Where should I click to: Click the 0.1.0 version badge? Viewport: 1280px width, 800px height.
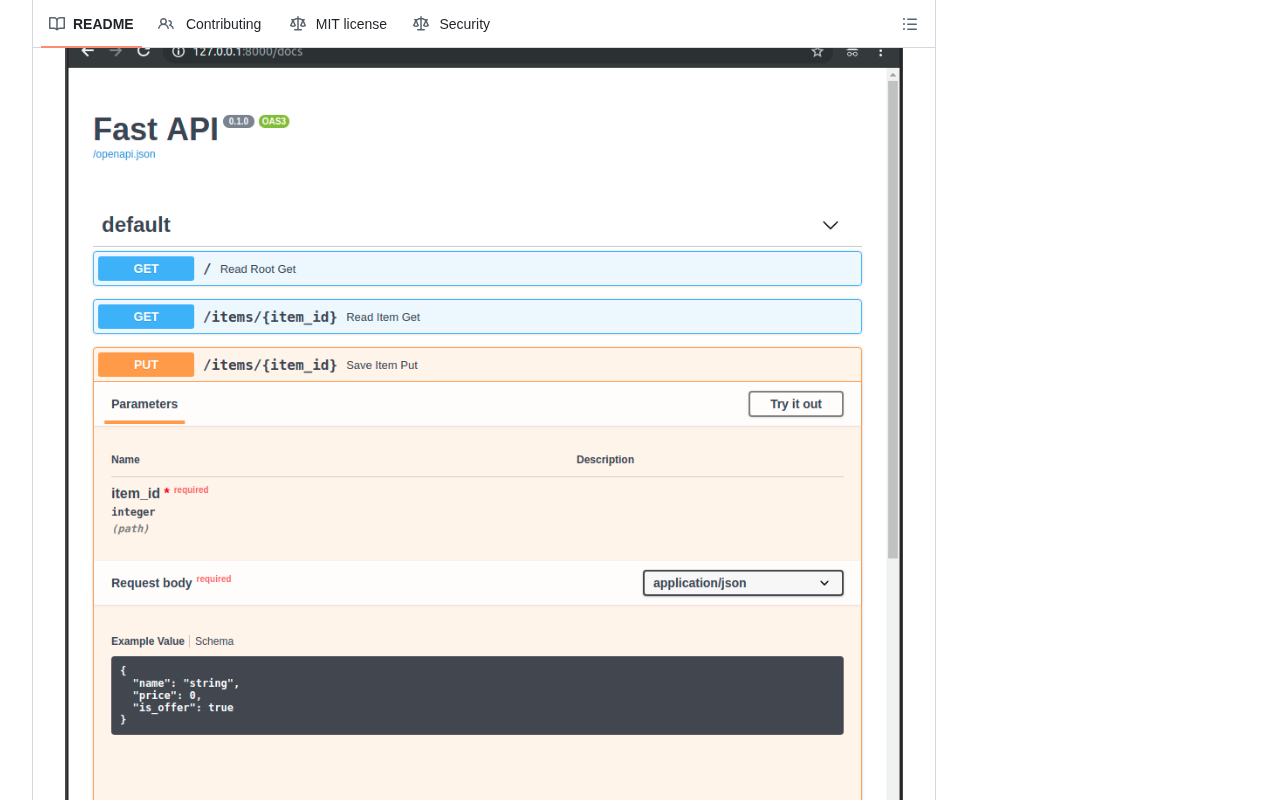click(x=239, y=121)
